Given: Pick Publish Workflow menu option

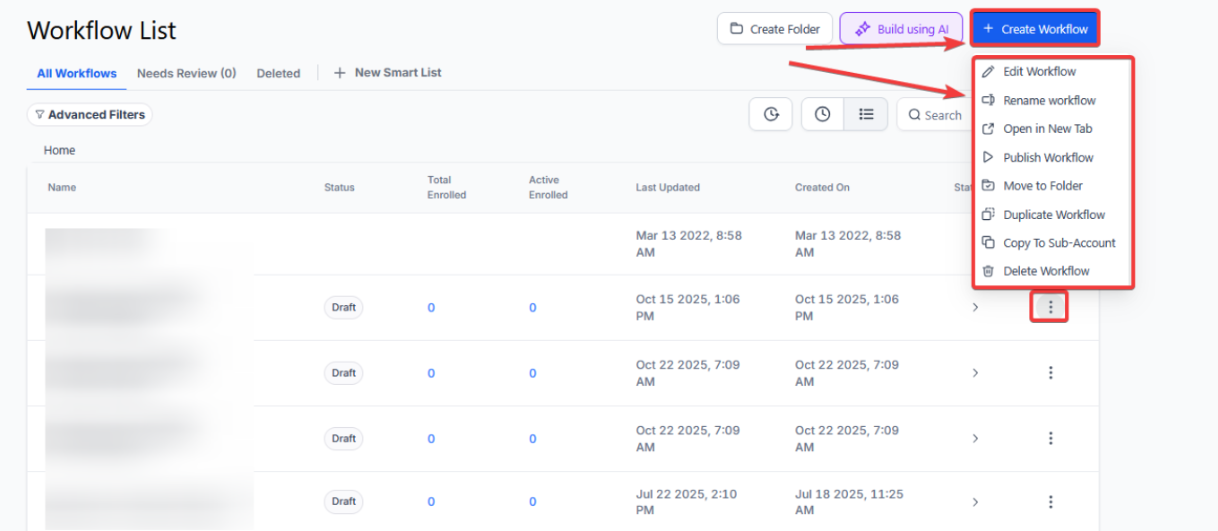Looking at the screenshot, I should point(1048,158).
